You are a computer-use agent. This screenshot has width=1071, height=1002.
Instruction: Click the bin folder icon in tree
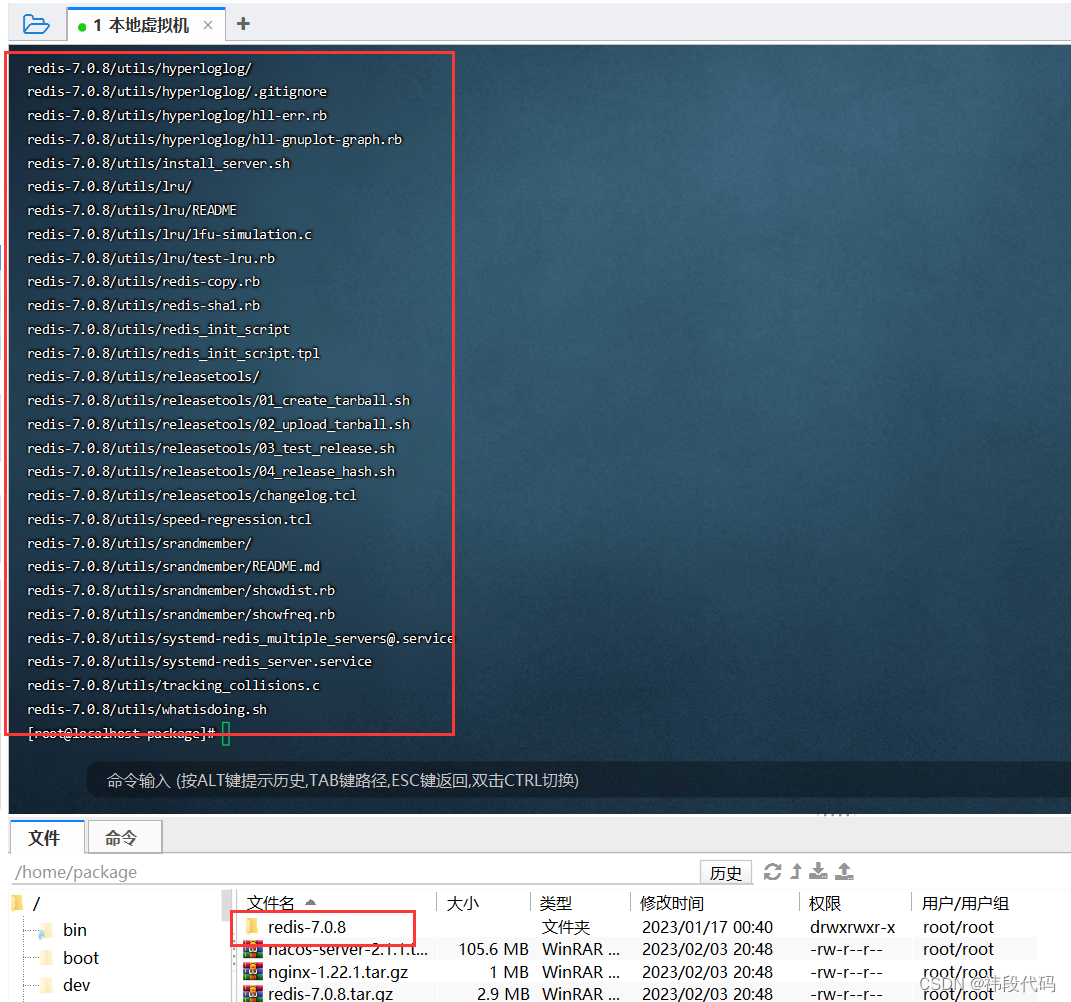tap(46, 931)
